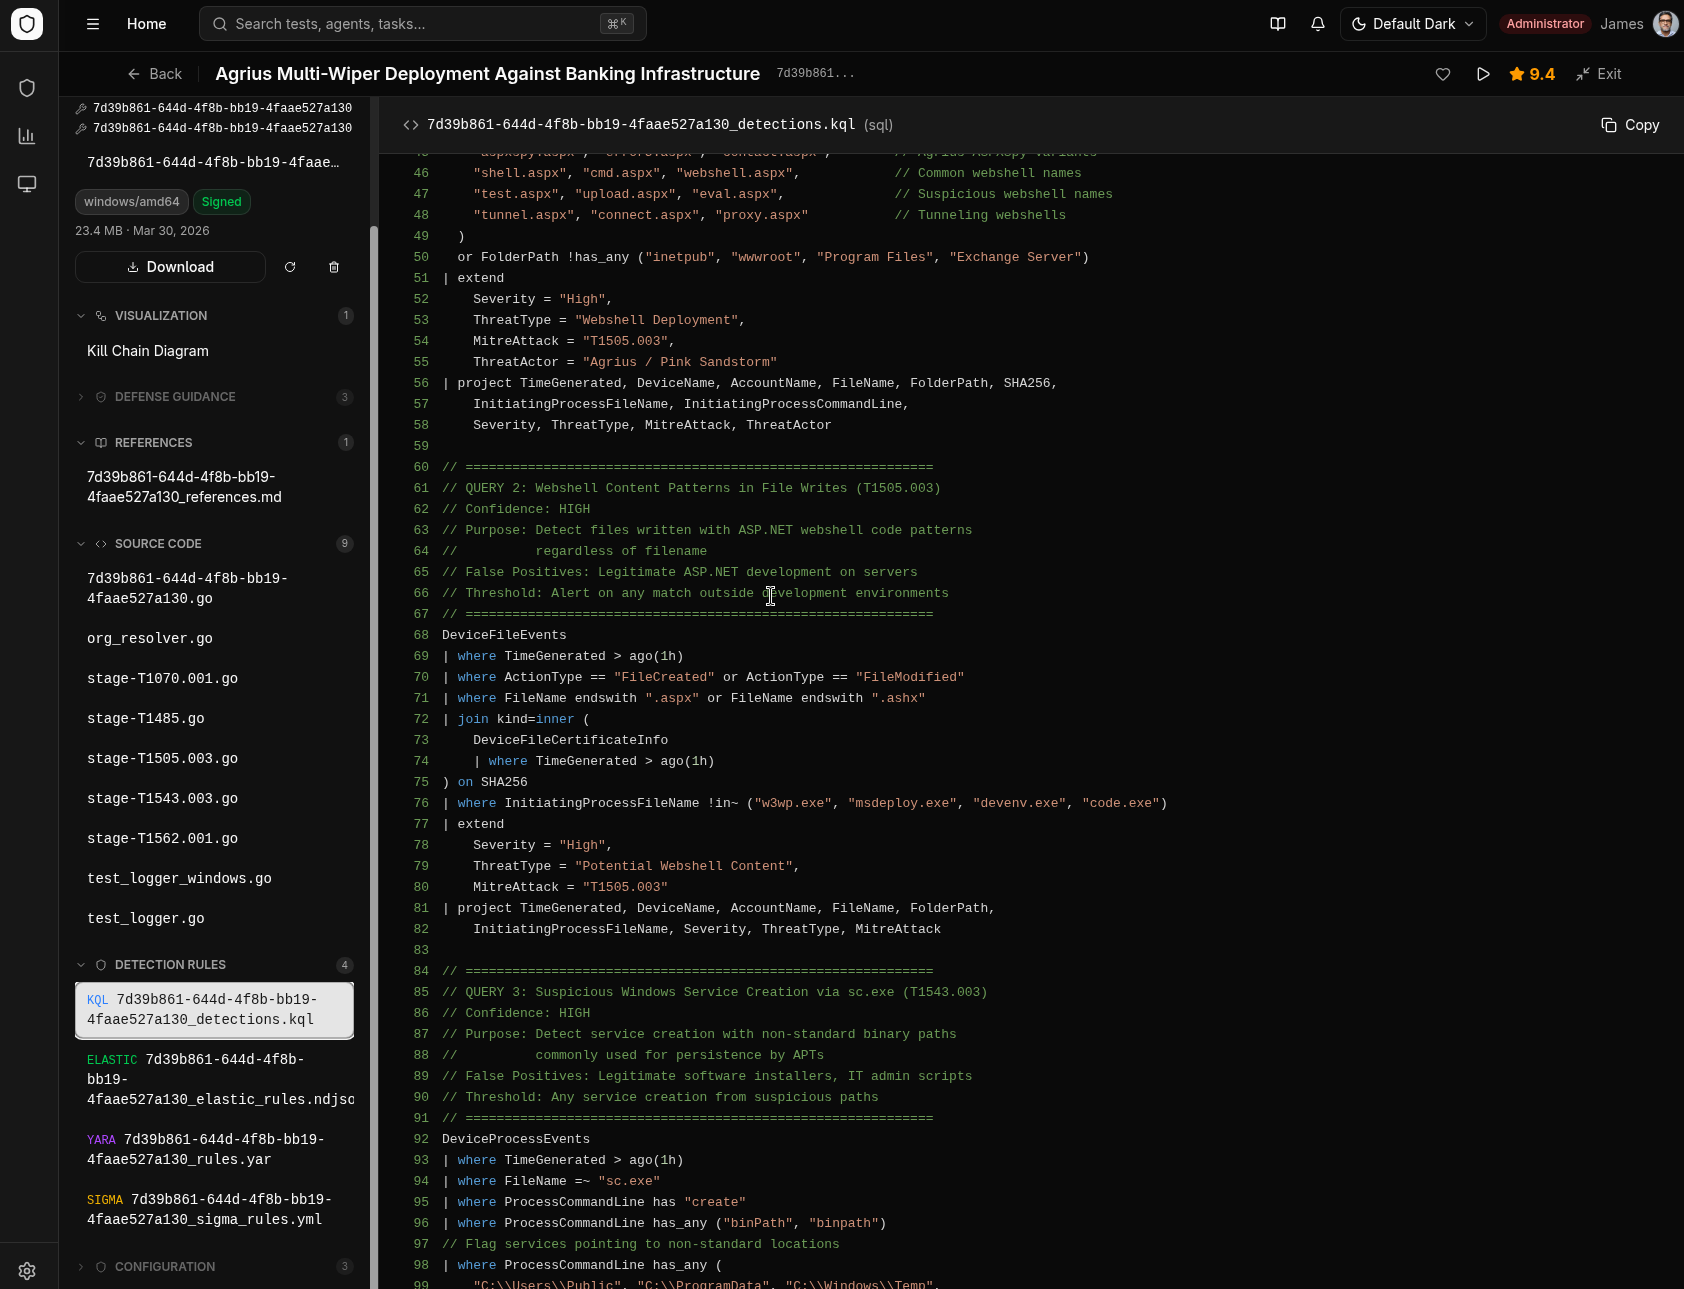Open notifications bell
The height and width of the screenshot is (1289, 1684).
1318,24
